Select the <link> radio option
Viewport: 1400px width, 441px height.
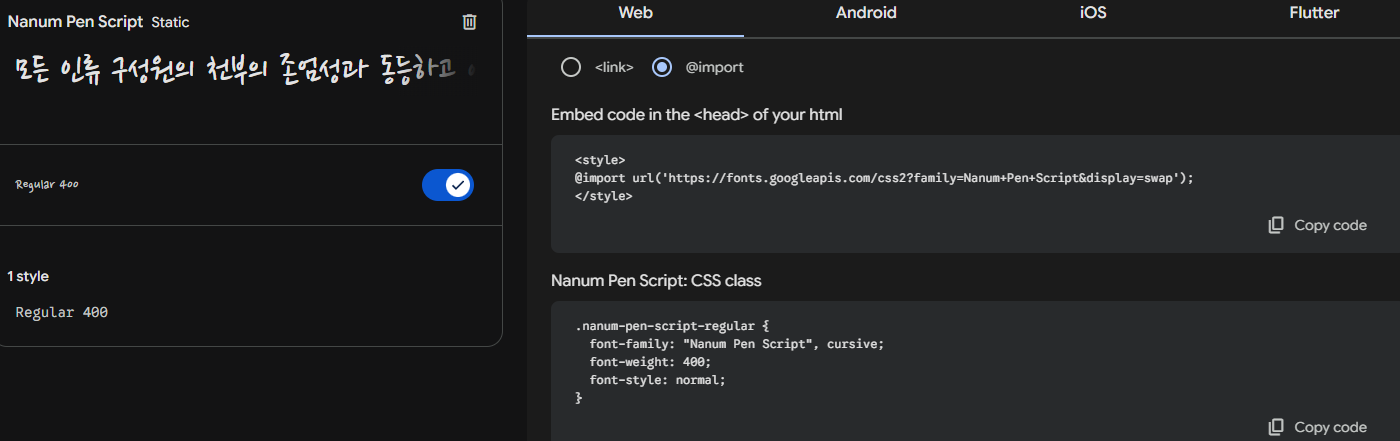(x=571, y=67)
